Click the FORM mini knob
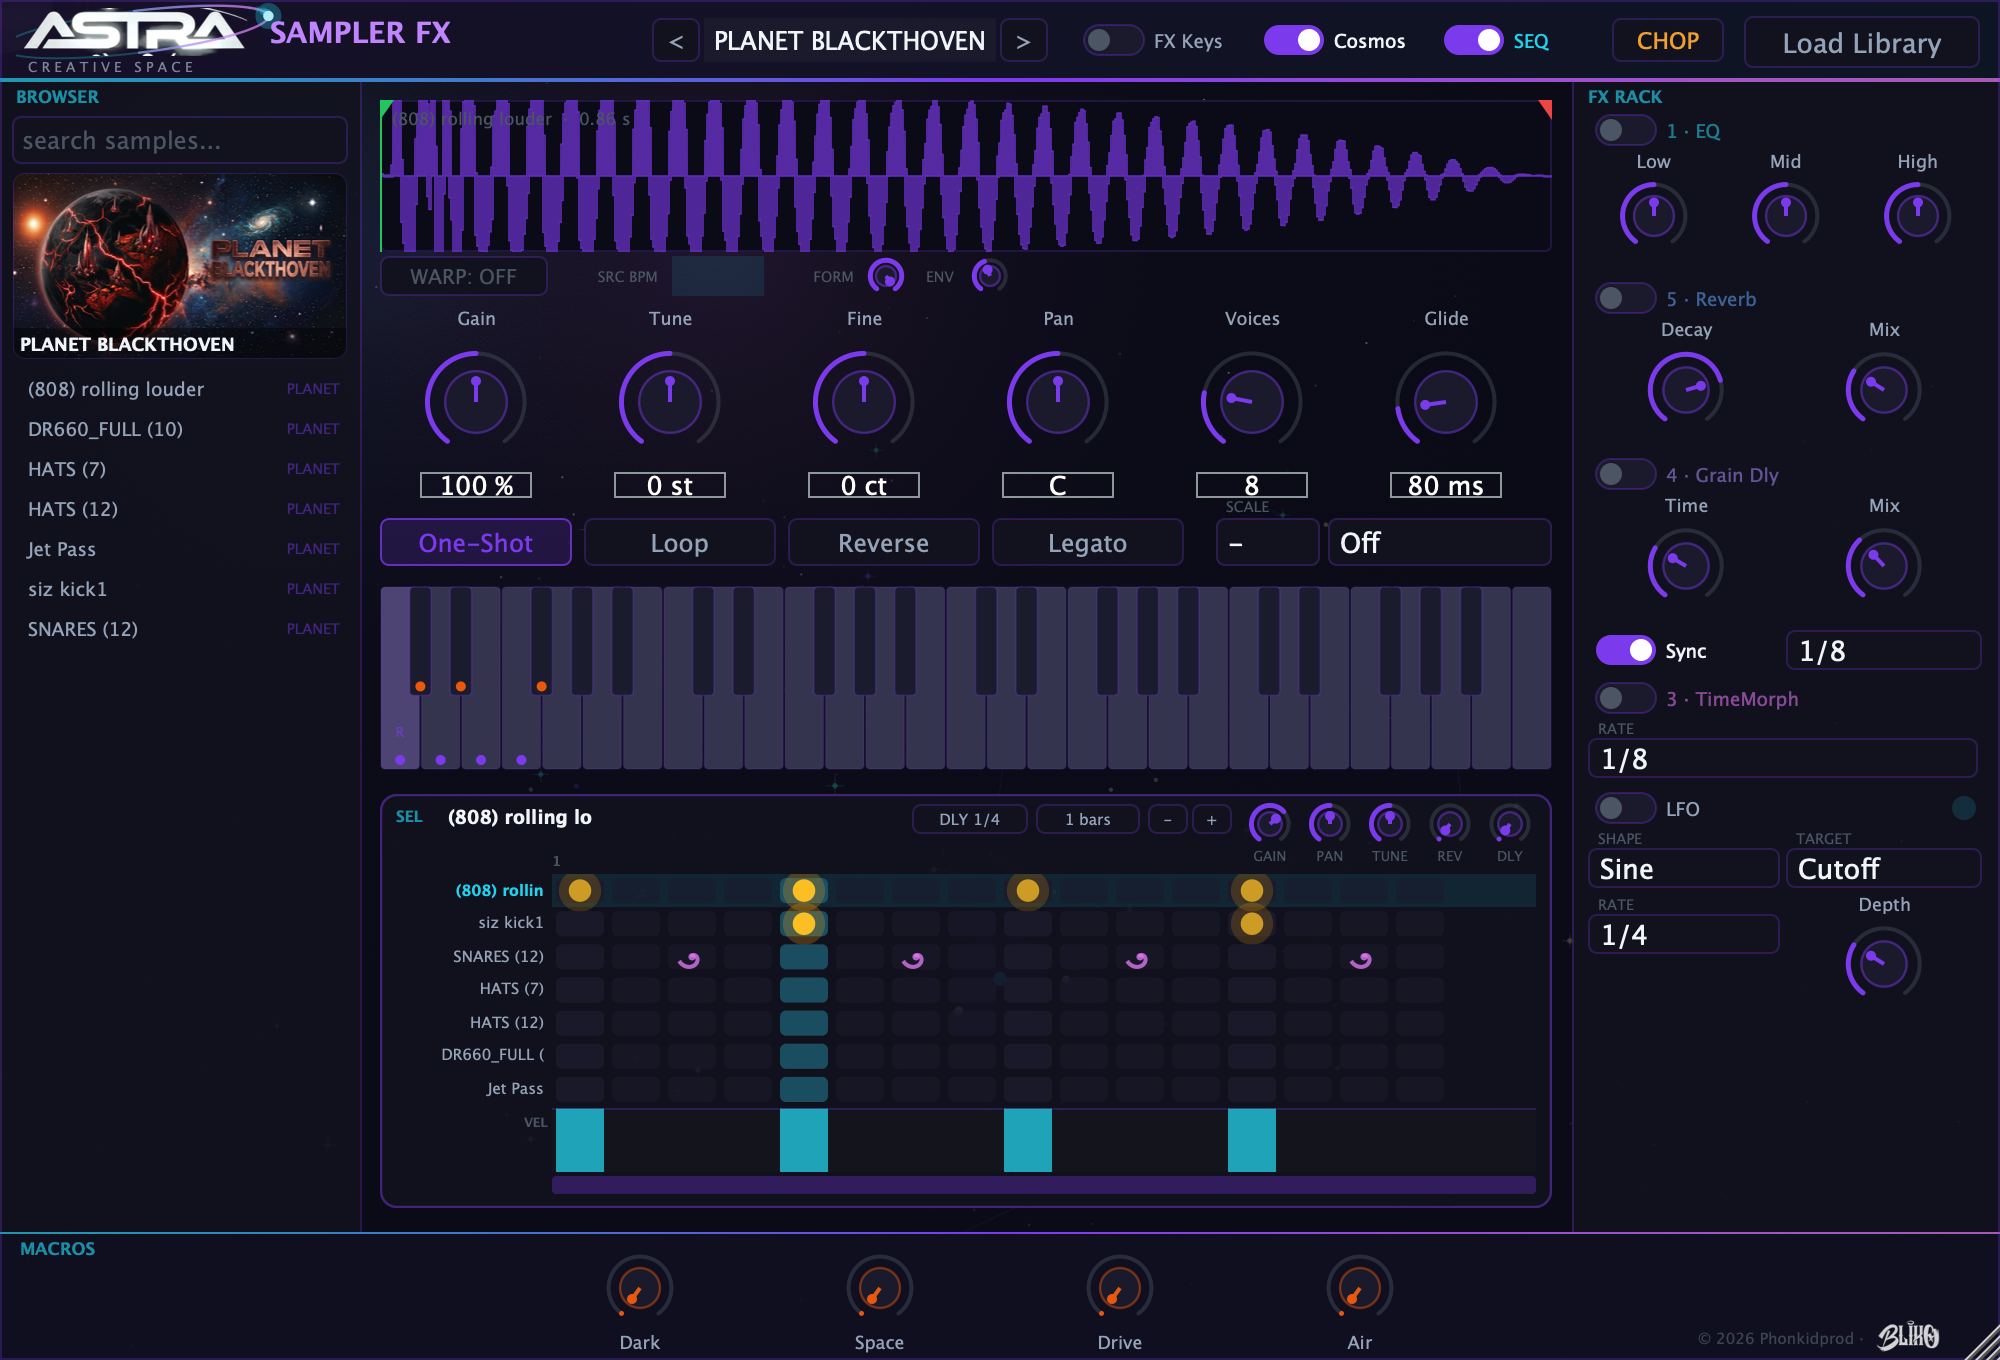Viewport: 2000px width, 1360px height. click(886, 276)
